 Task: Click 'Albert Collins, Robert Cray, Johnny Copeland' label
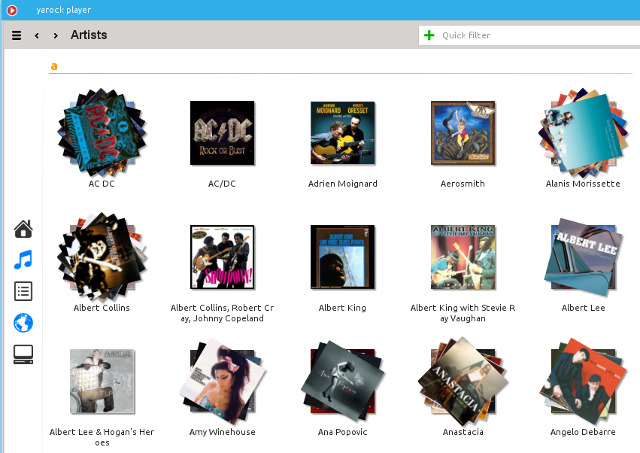pyautogui.click(x=222, y=313)
